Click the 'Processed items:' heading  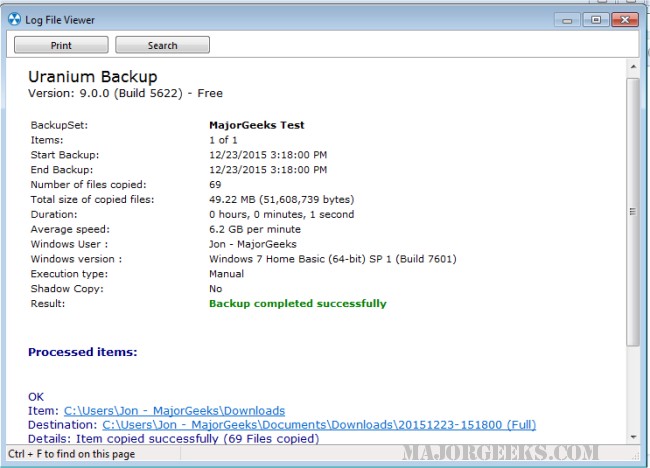tap(82, 352)
